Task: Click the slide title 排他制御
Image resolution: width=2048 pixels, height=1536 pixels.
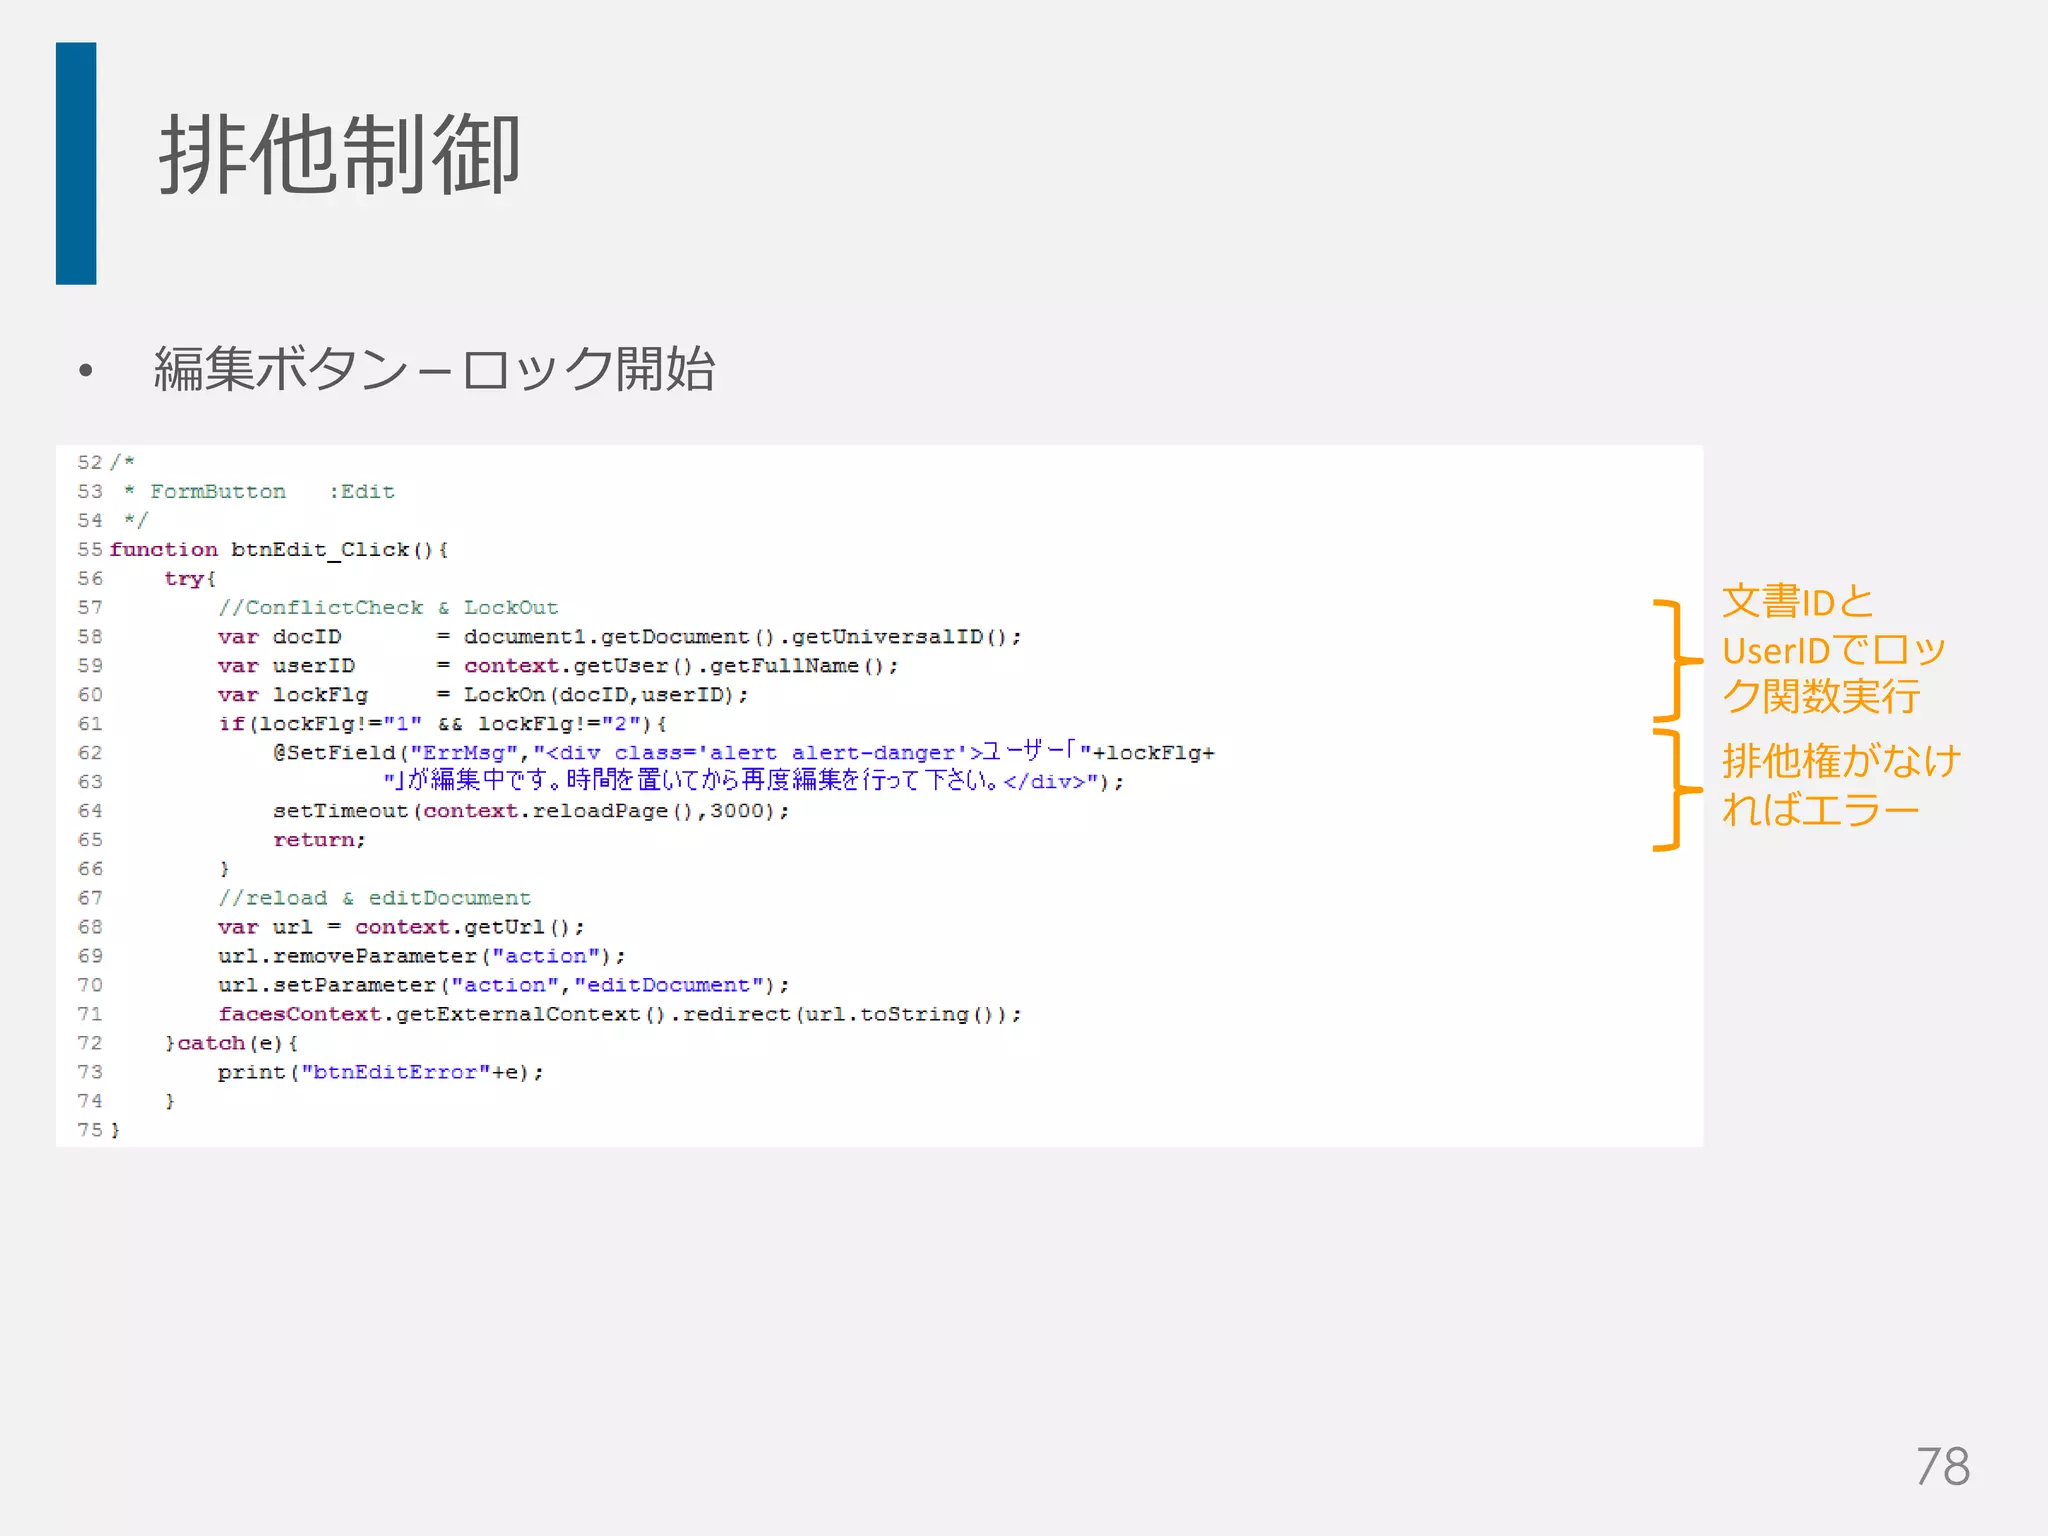Action: 340,154
